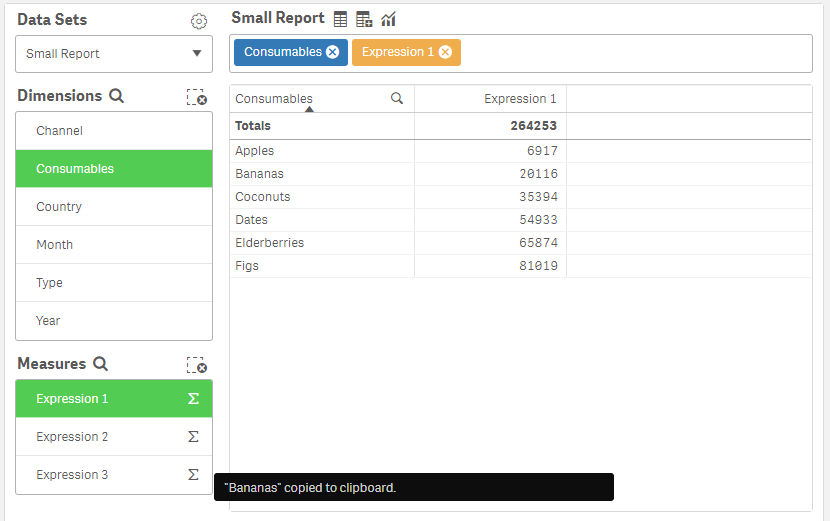This screenshot has height=521, width=830.
Task: Click the Totals value 264253
Action: (534, 126)
